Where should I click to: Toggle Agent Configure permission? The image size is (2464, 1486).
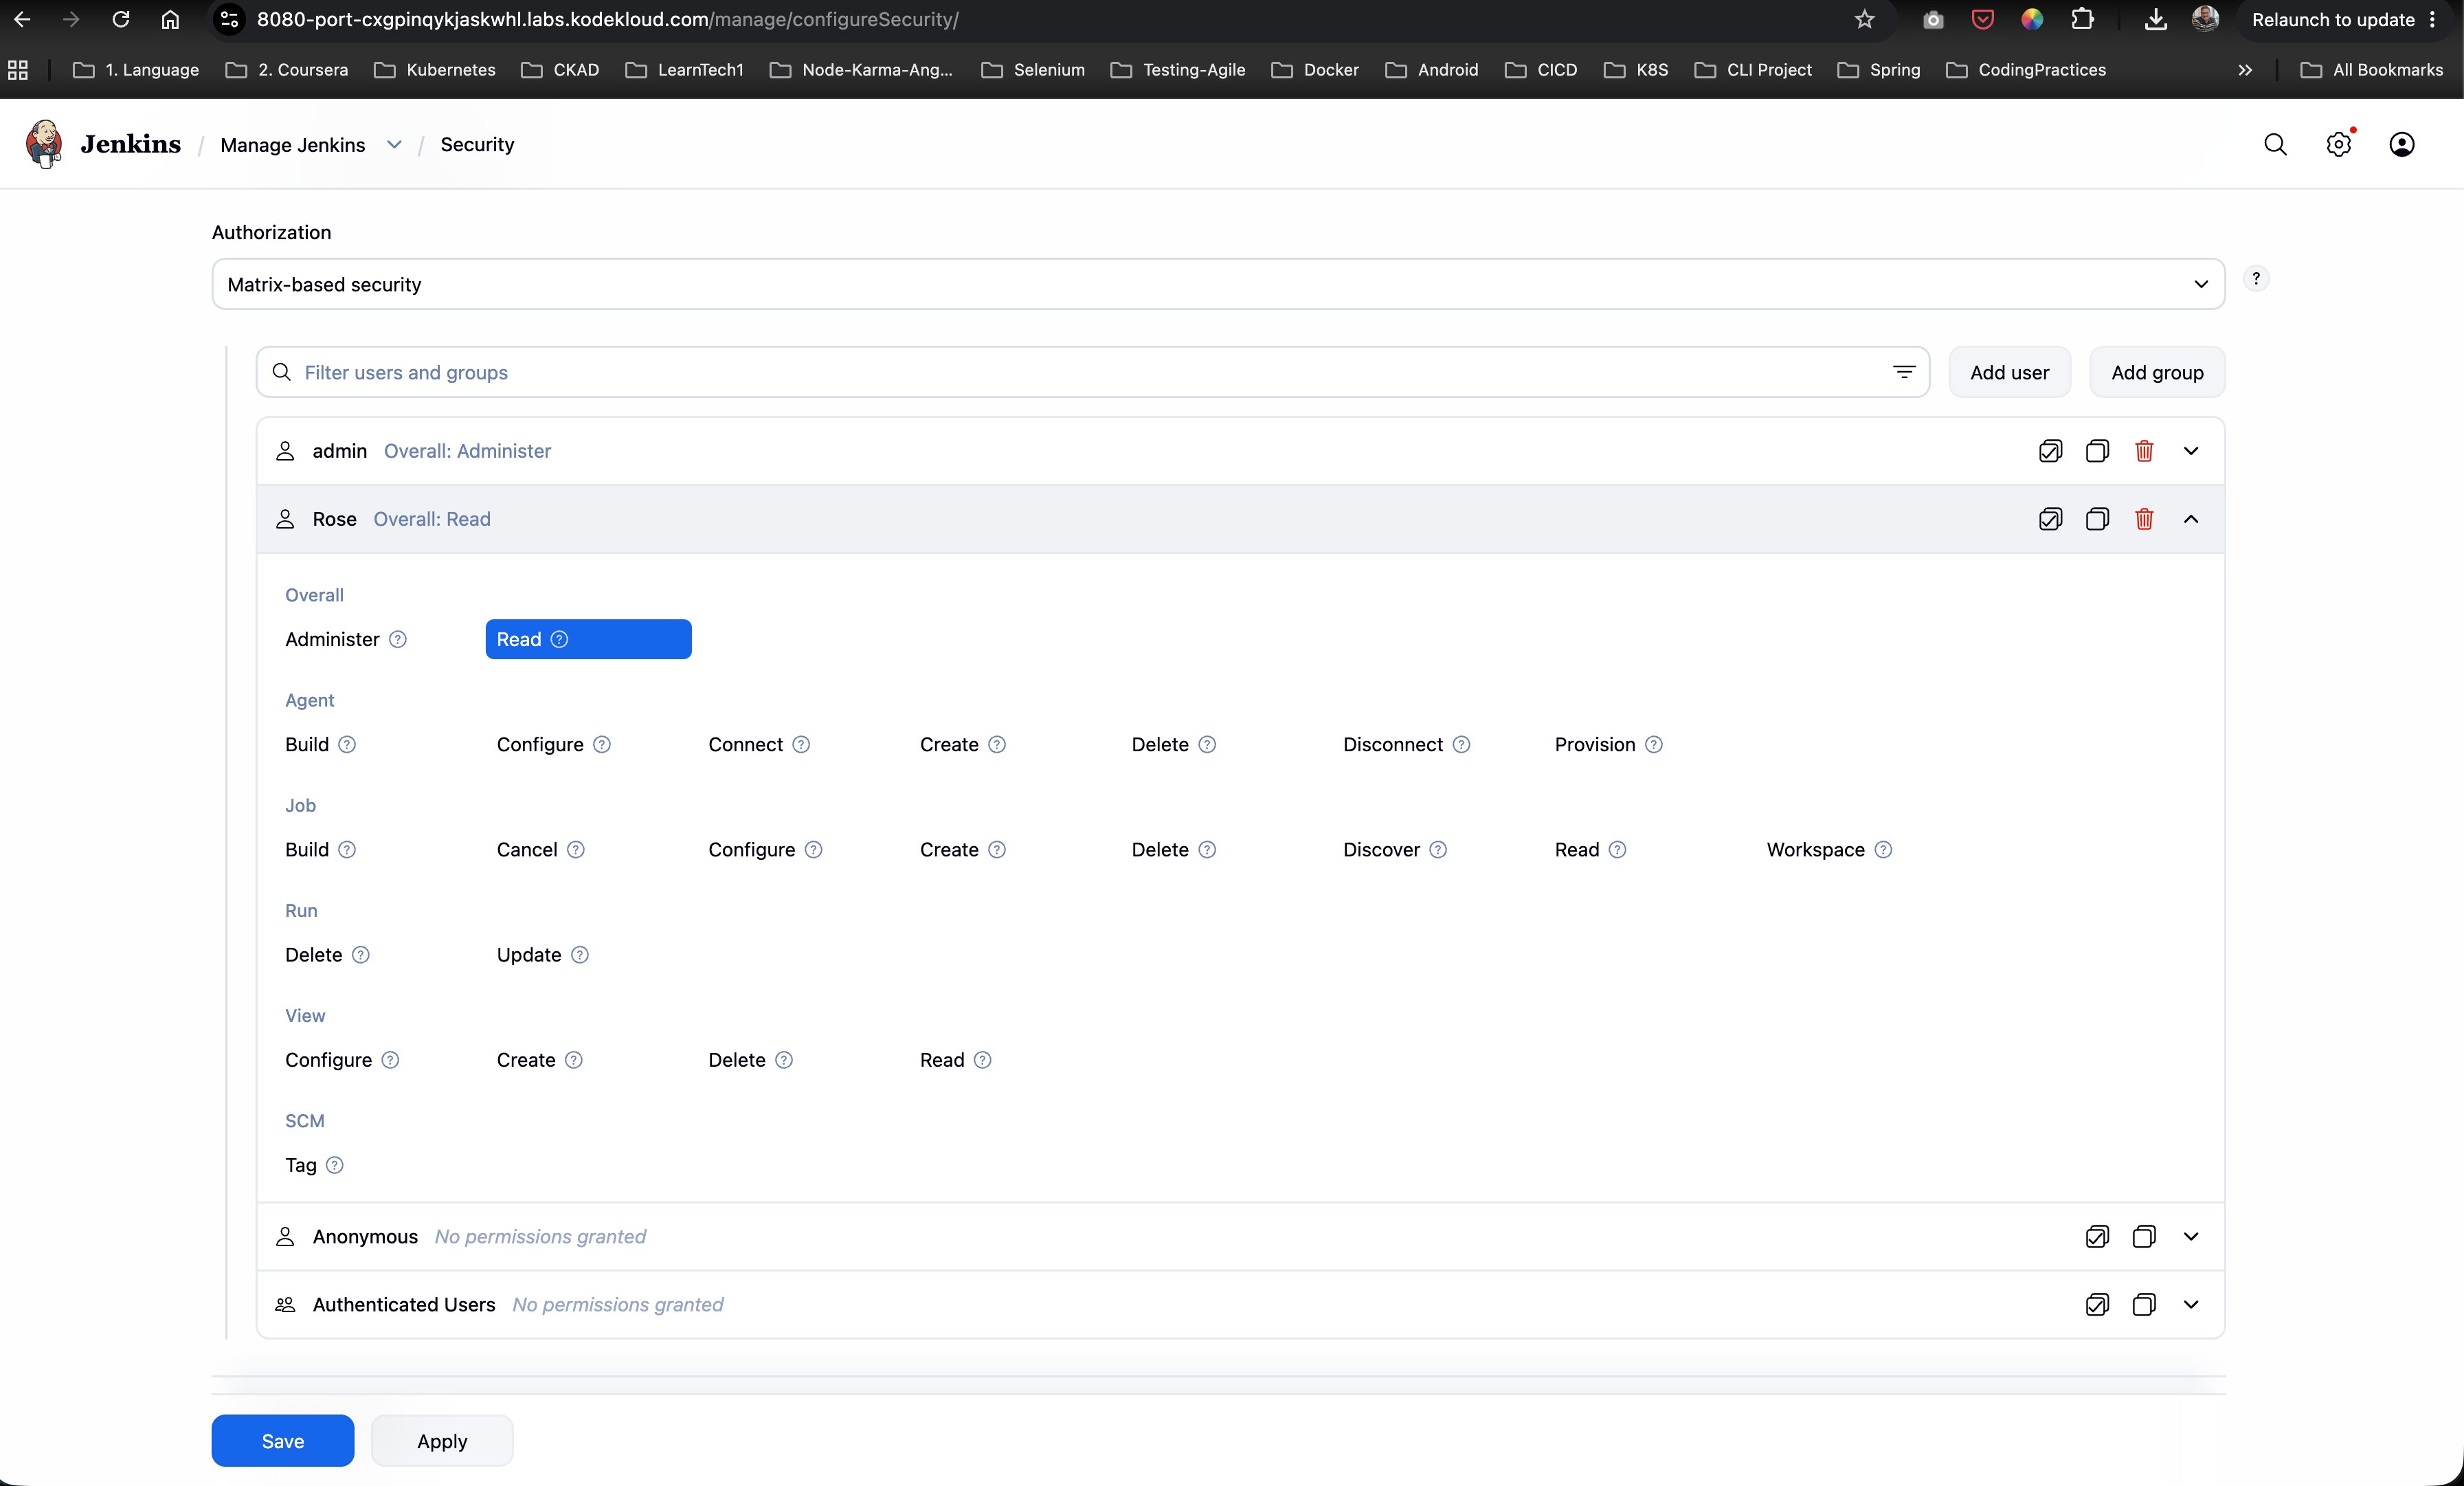pos(540,745)
